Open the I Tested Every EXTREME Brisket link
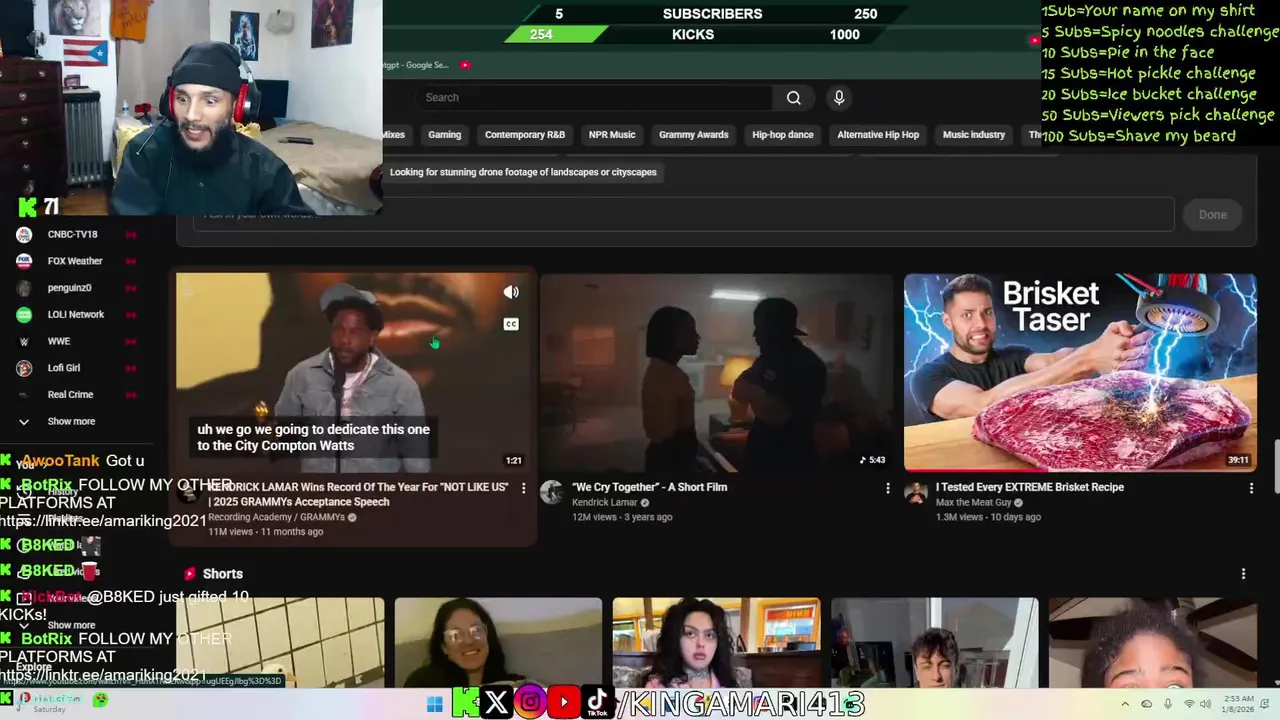This screenshot has width=1280, height=720. [x=1030, y=487]
